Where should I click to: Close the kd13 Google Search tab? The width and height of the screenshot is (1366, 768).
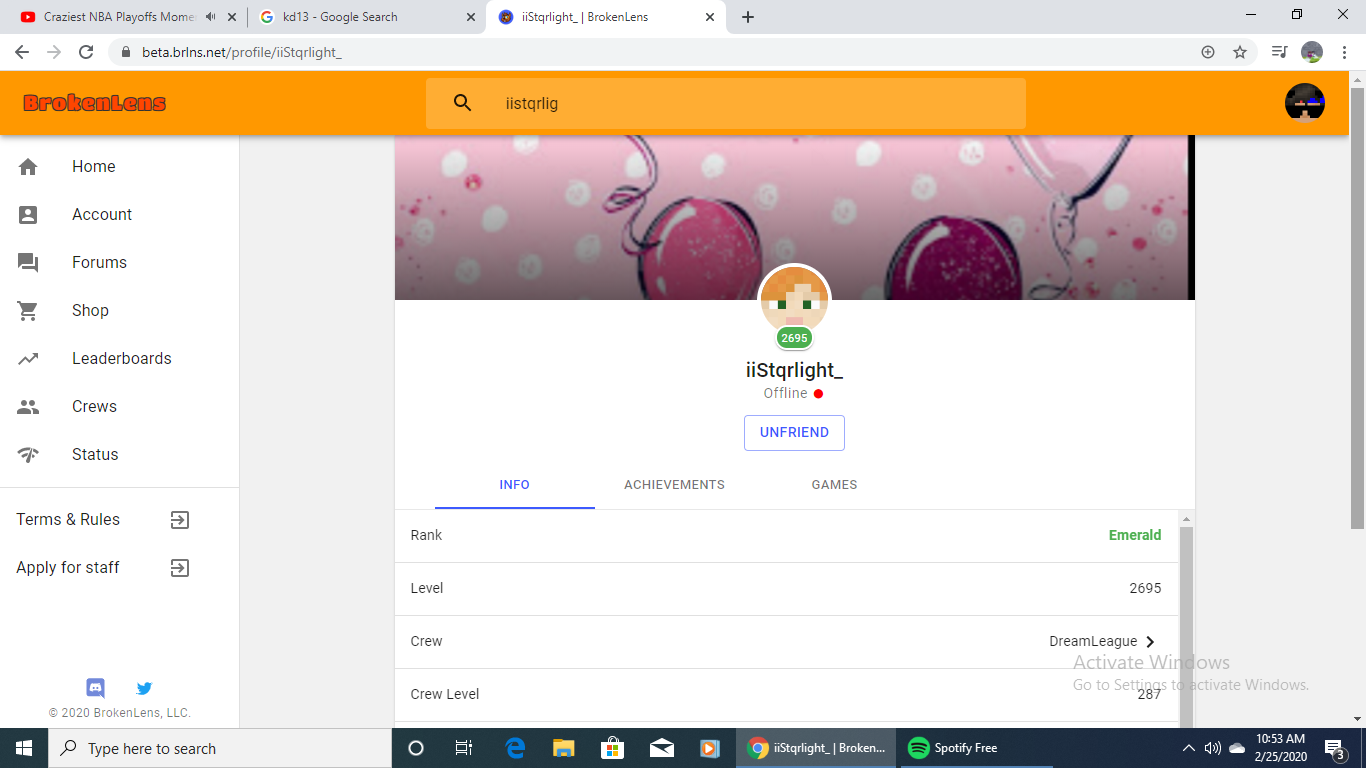click(470, 17)
